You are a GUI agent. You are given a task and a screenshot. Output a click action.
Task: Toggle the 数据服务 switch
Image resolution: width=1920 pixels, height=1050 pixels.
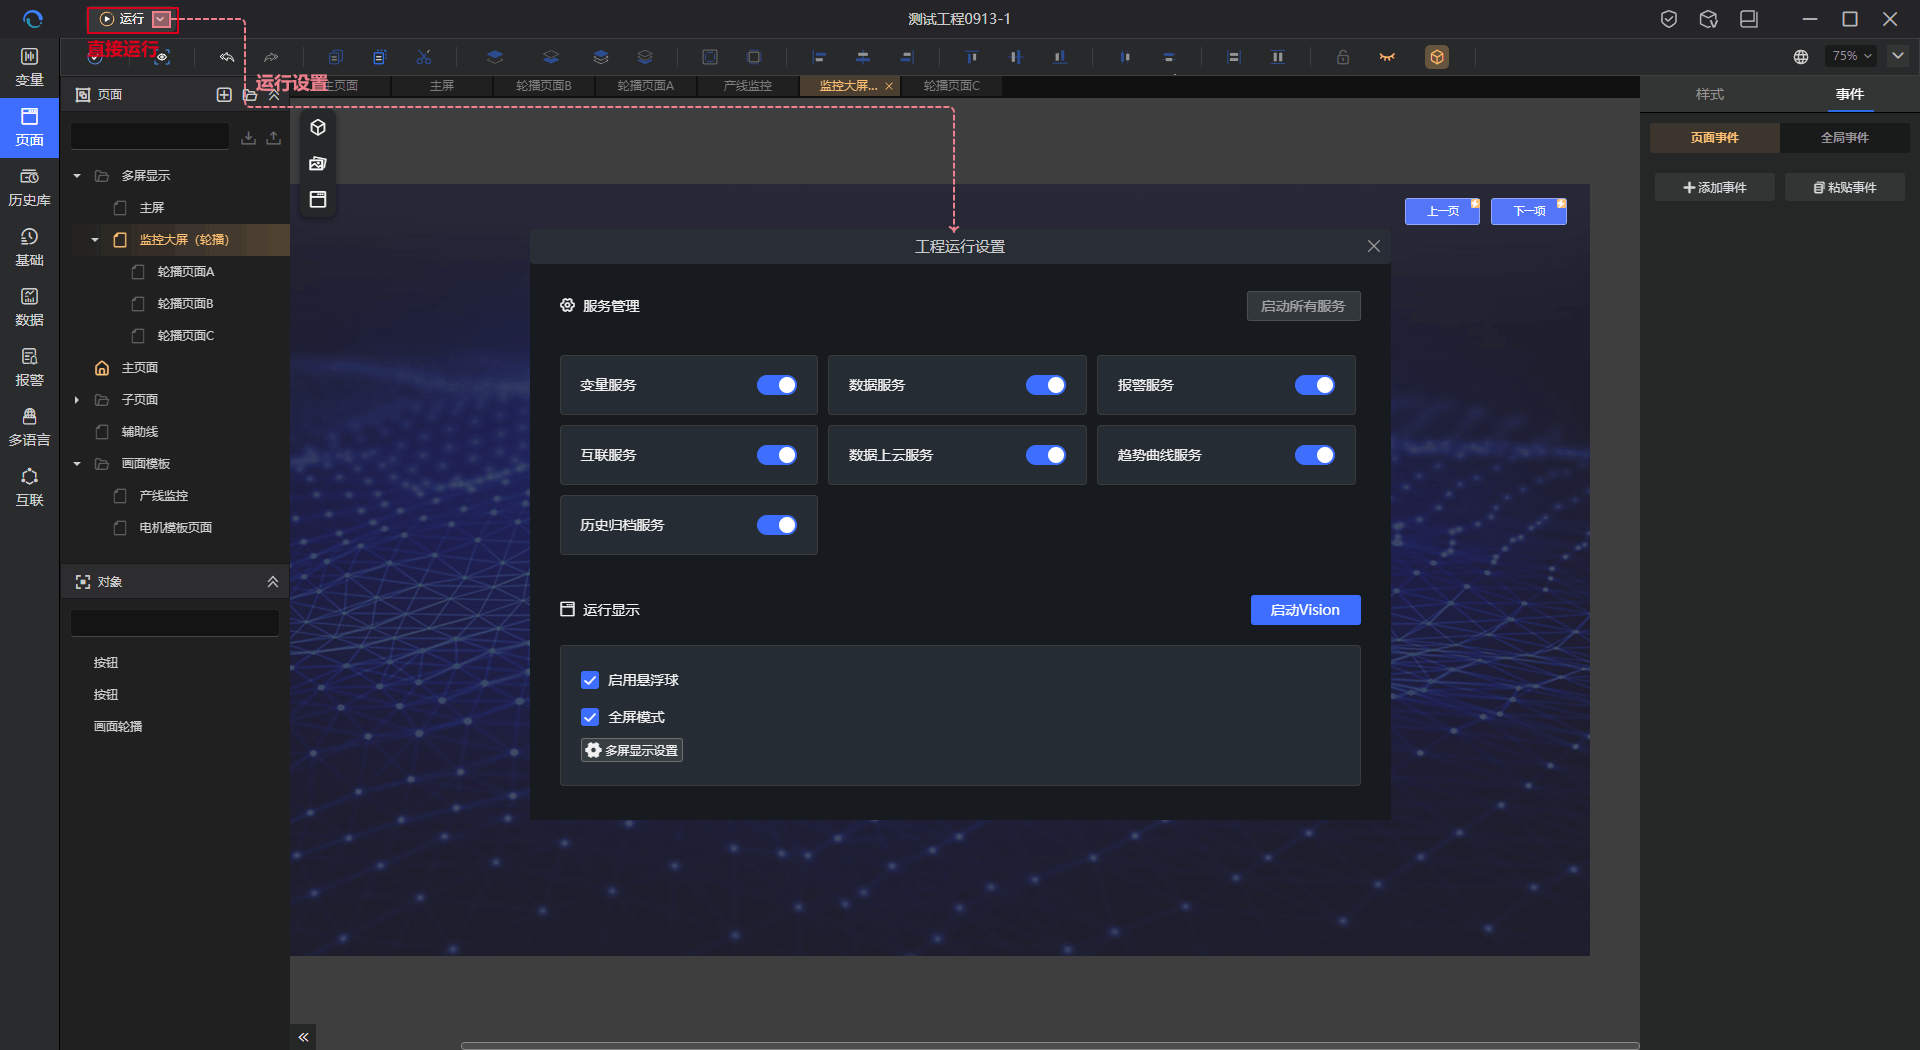(1046, 385)
